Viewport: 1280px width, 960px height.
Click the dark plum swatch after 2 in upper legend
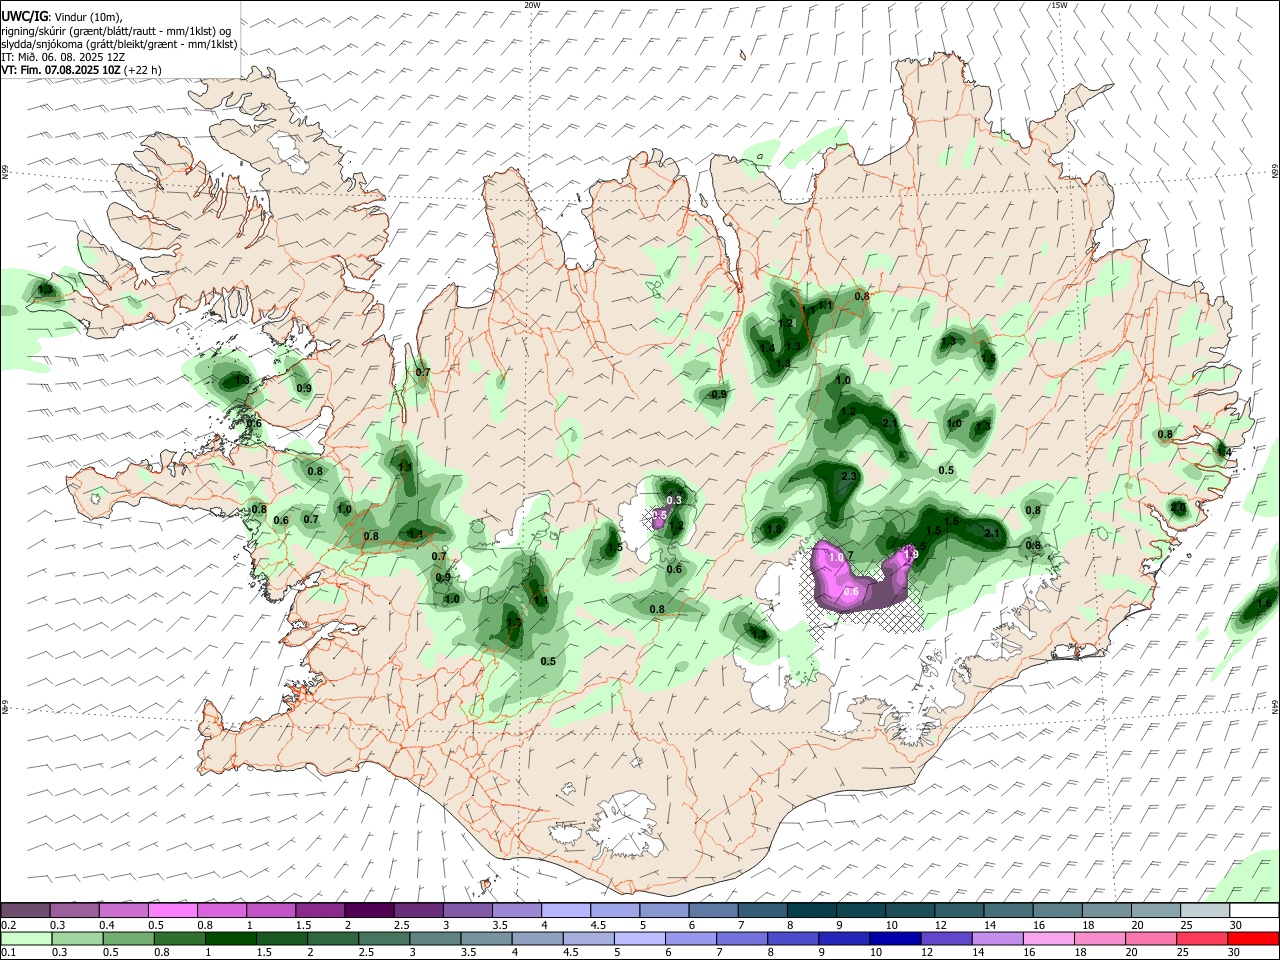[369, 911]
